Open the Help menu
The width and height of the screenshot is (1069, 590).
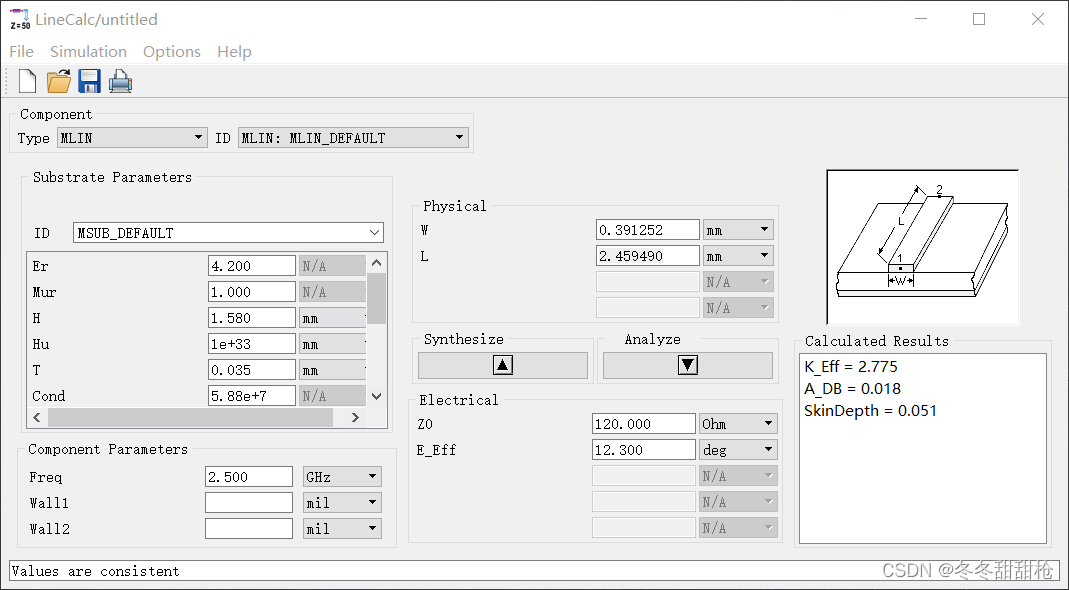click(234, 52)
